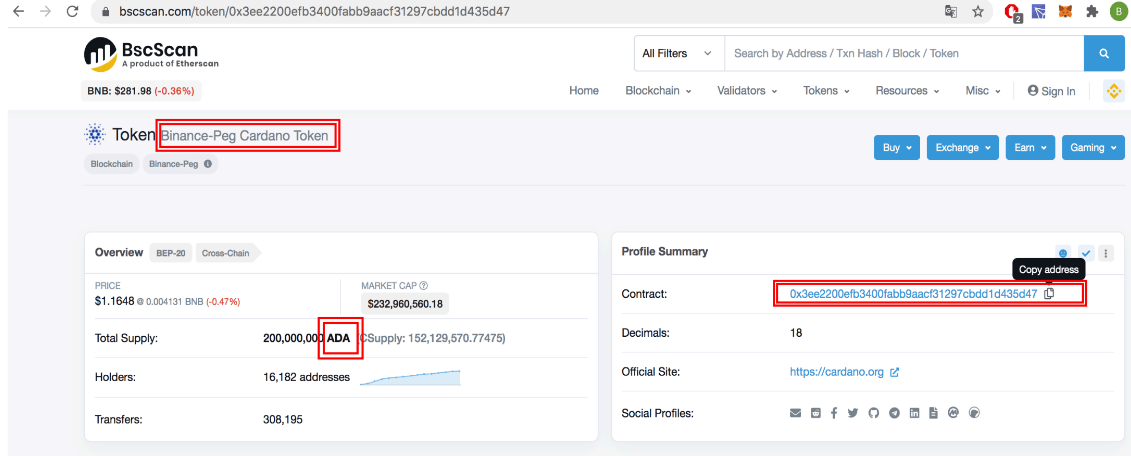Open the email social profile icon
The image size is (1131, 456).
pyautogui.click(x=796, y=413)
